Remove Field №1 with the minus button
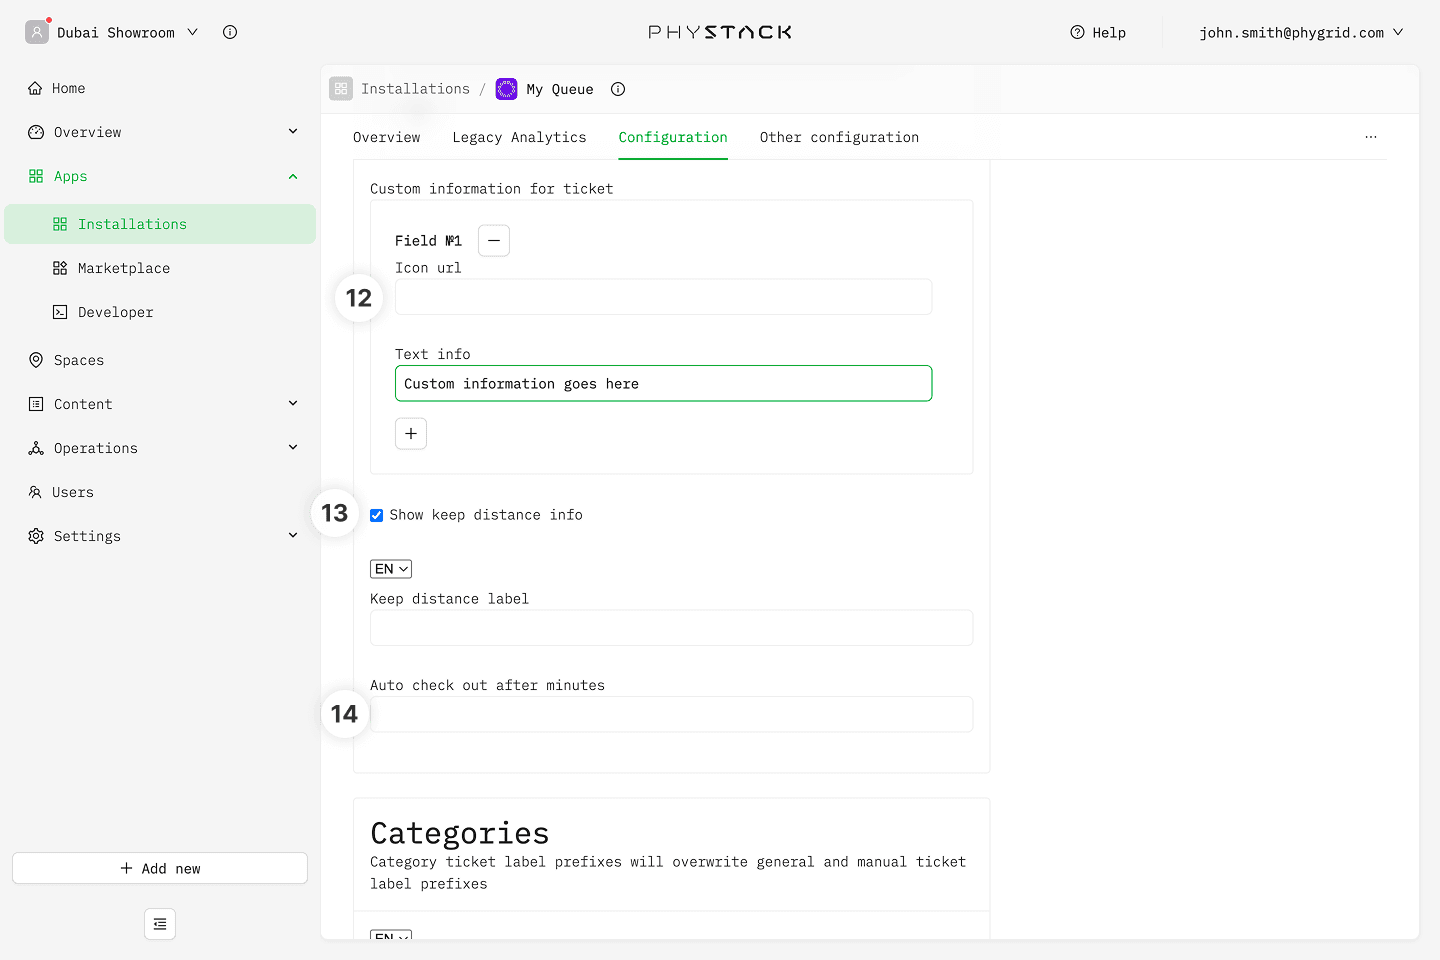Image resolution: width=1440 pixels, height=960 pixels. click(494, 241)
